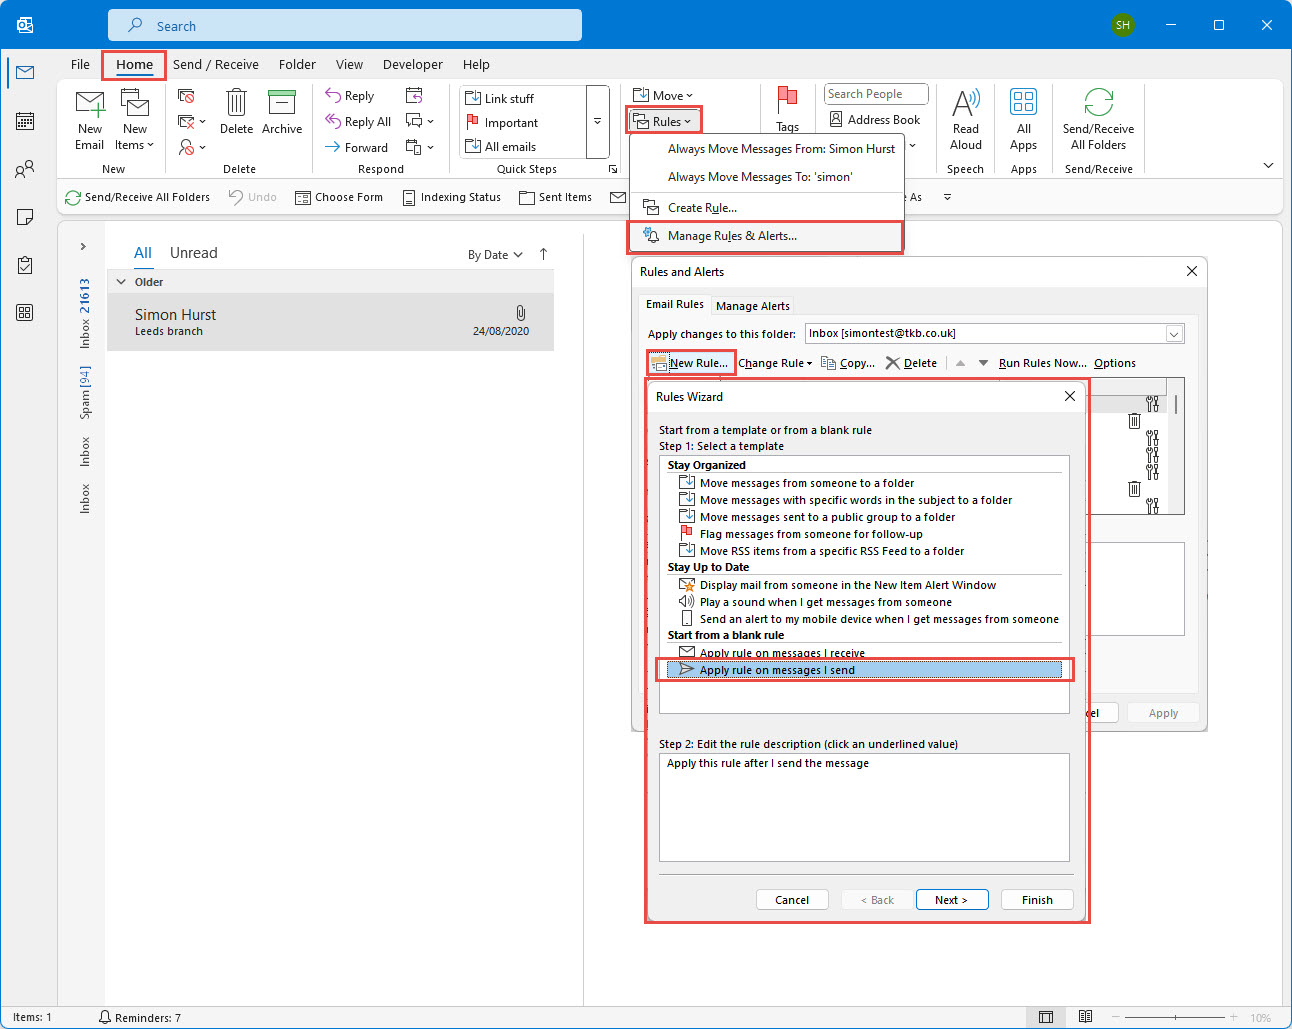Click Cancel in the Rules Wizard

click(x=792, y=900)
